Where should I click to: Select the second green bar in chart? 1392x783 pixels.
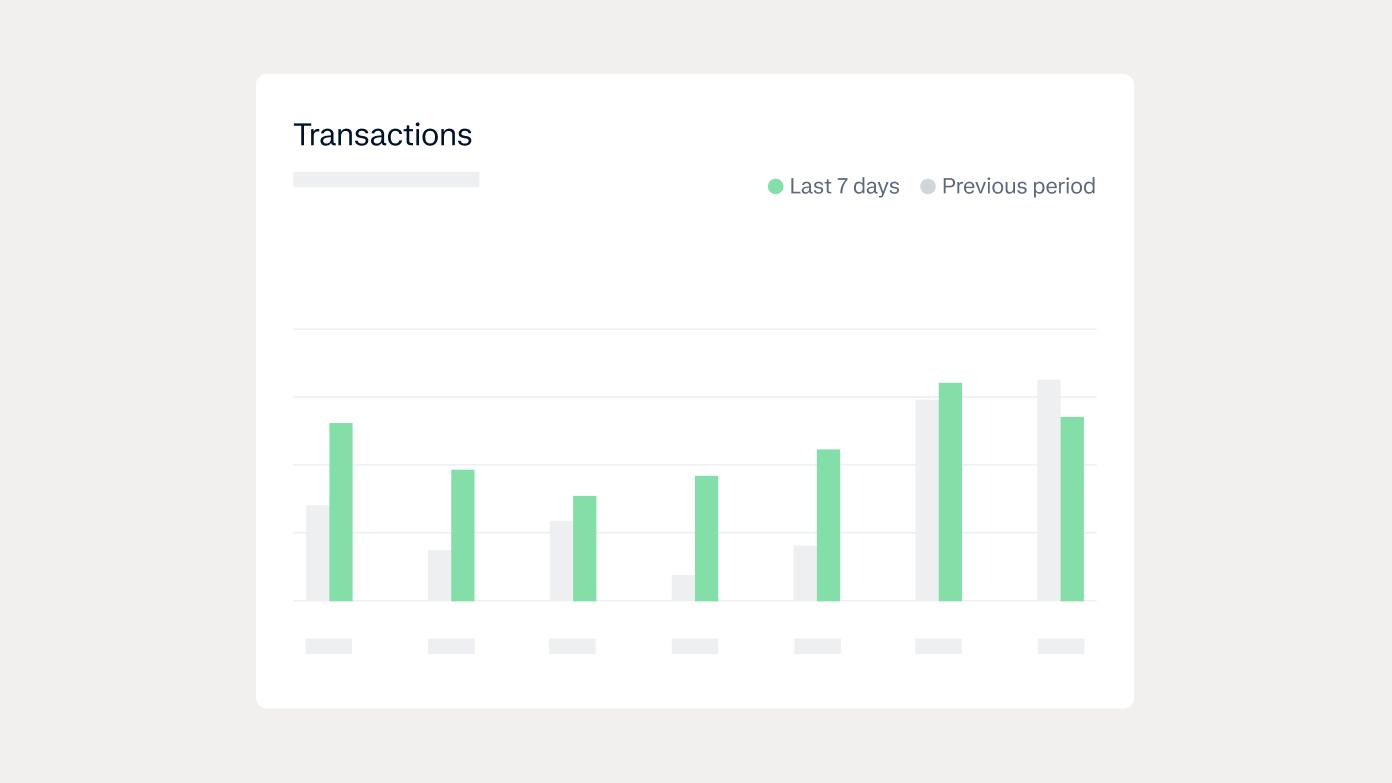coord(463,535)
